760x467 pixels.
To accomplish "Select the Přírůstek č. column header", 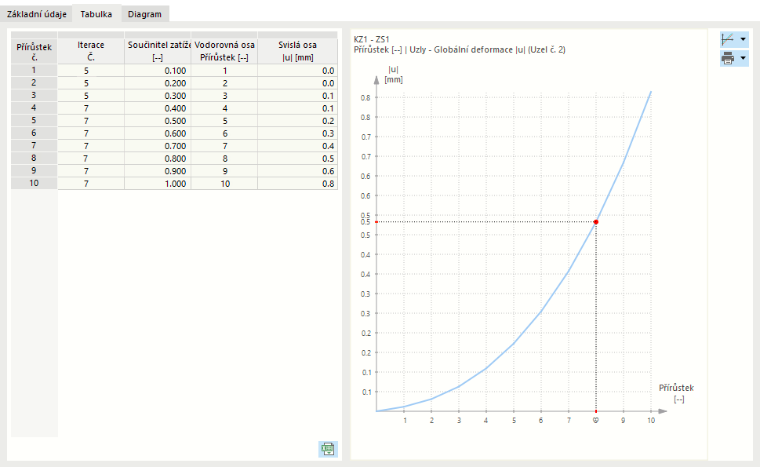I will [x=34, y=51].
